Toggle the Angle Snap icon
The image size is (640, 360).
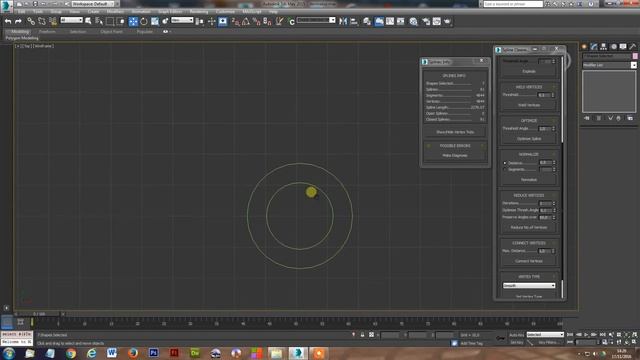point(246,21)
